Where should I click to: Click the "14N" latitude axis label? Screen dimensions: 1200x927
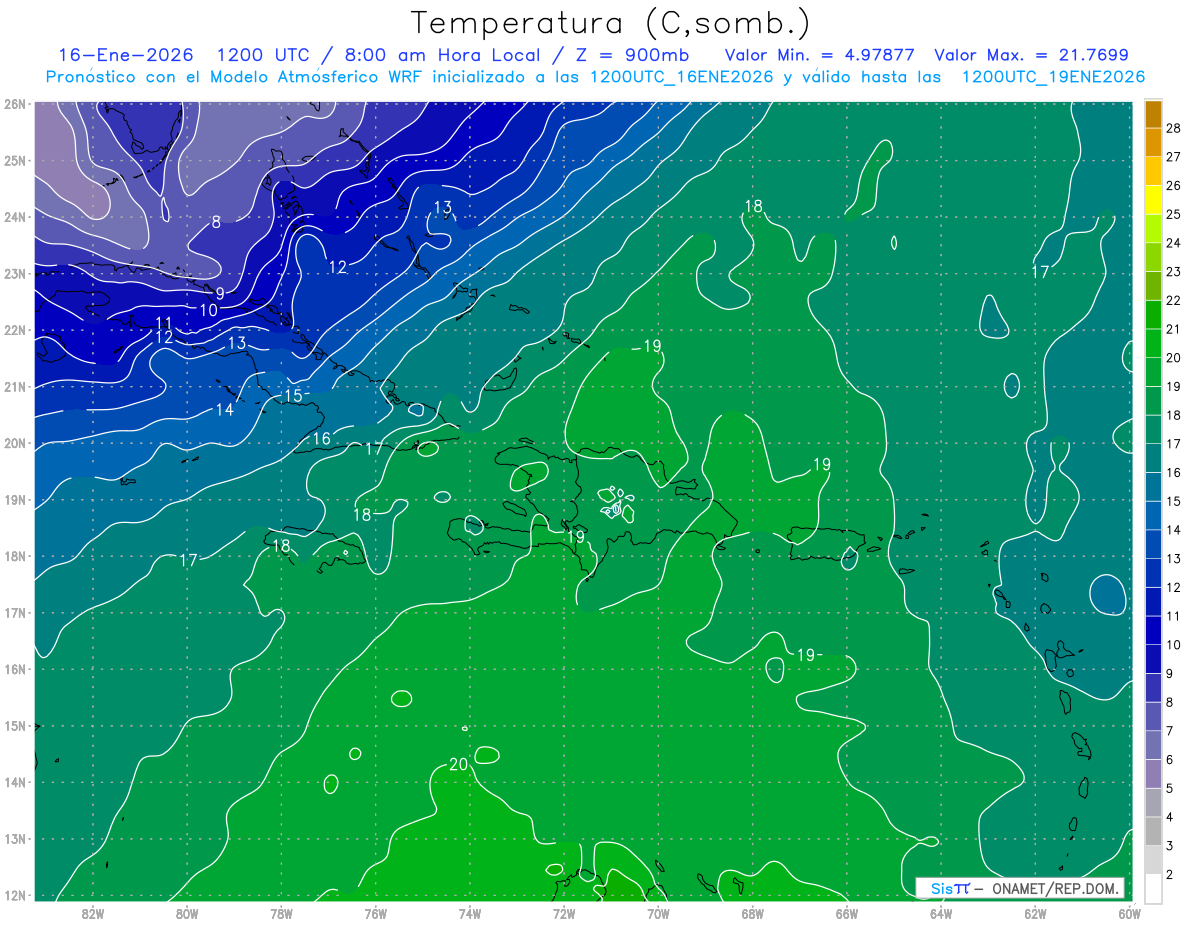click(x=14, y=782)
